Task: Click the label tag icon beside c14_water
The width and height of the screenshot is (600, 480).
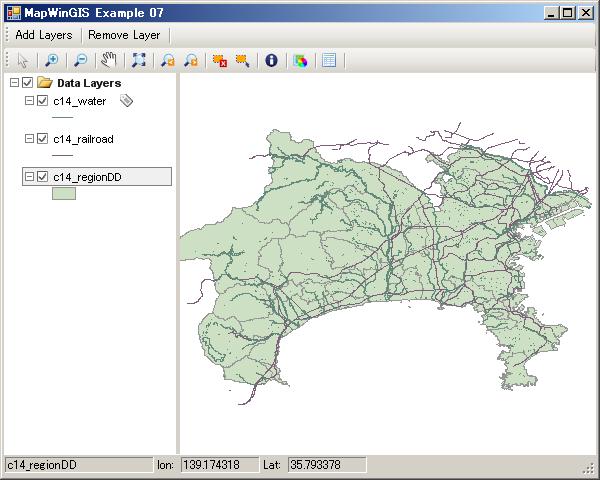Action: pos(126,101)
